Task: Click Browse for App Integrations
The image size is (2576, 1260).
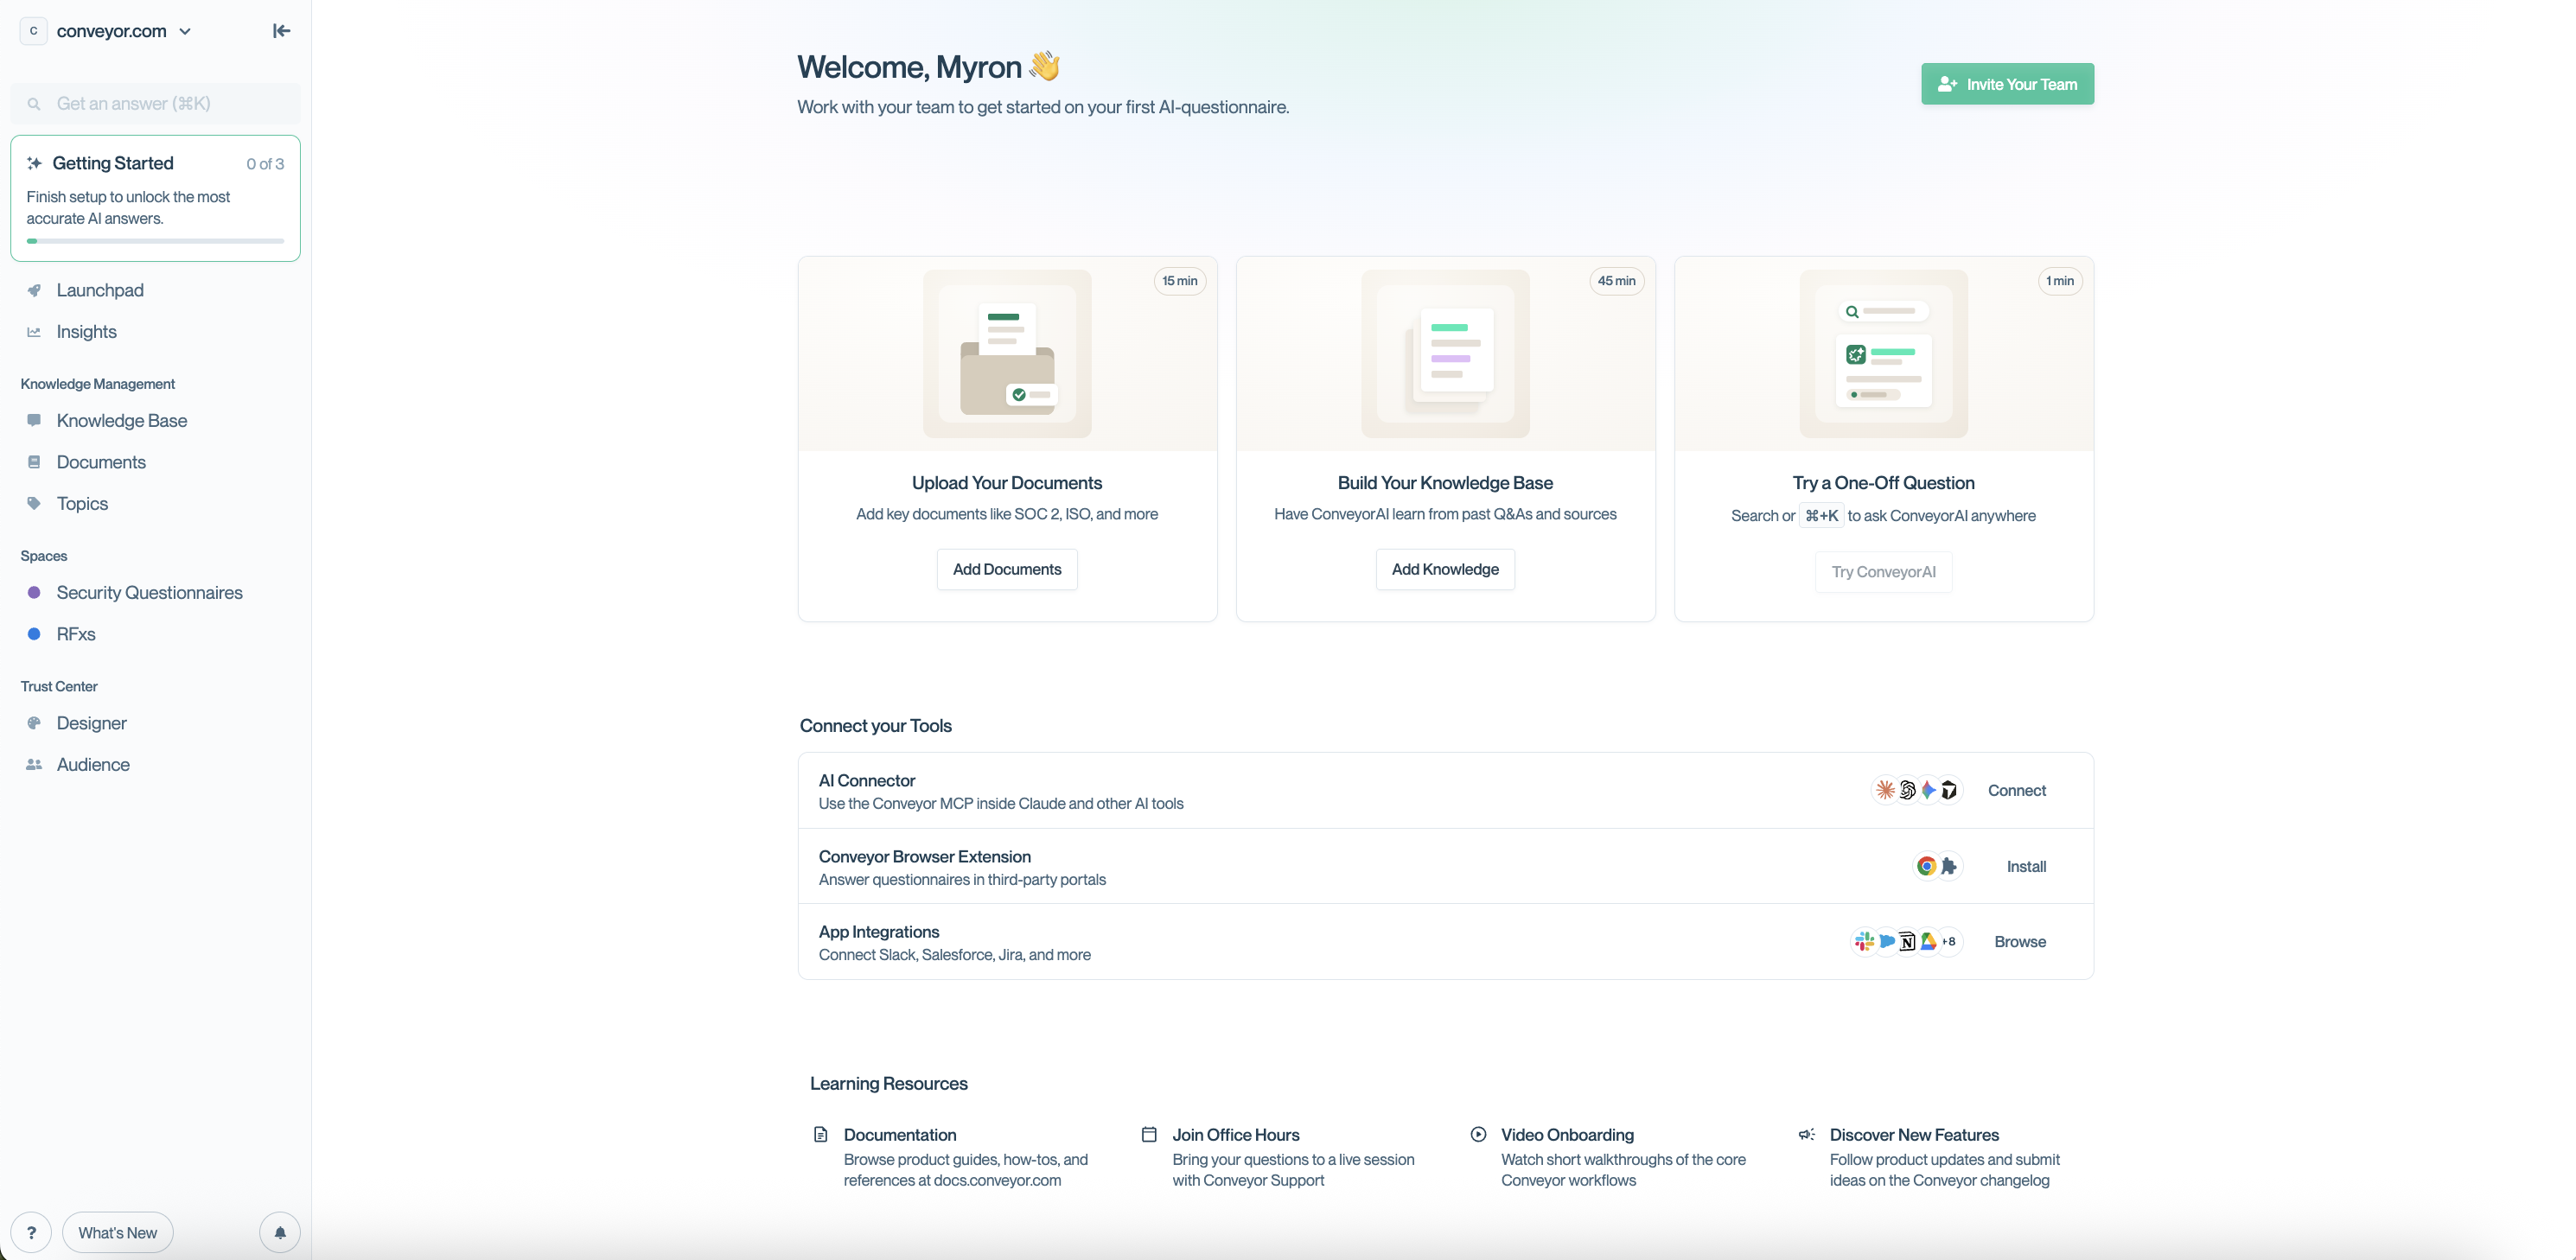Action: point(2020,941)
